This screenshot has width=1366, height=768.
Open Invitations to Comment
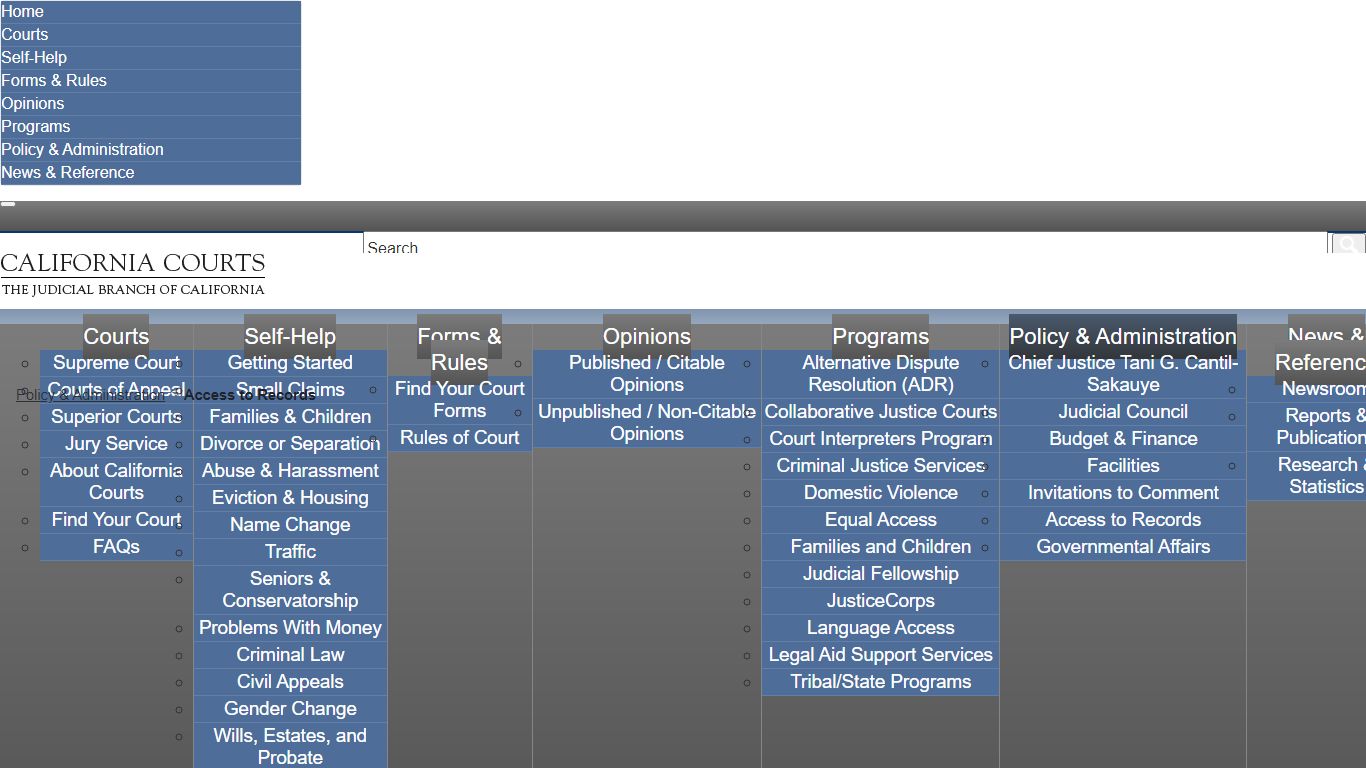[1123, 493]
